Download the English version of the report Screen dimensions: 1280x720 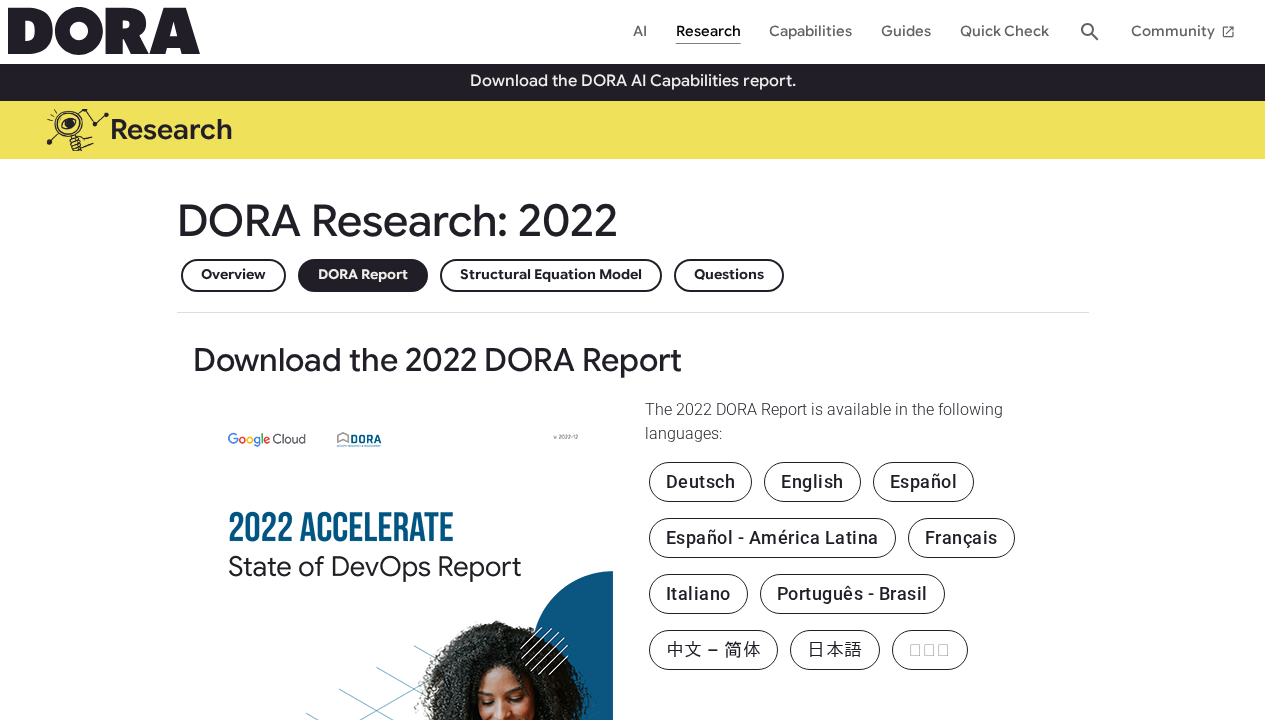pyautogui.click(x=812, y=482)
